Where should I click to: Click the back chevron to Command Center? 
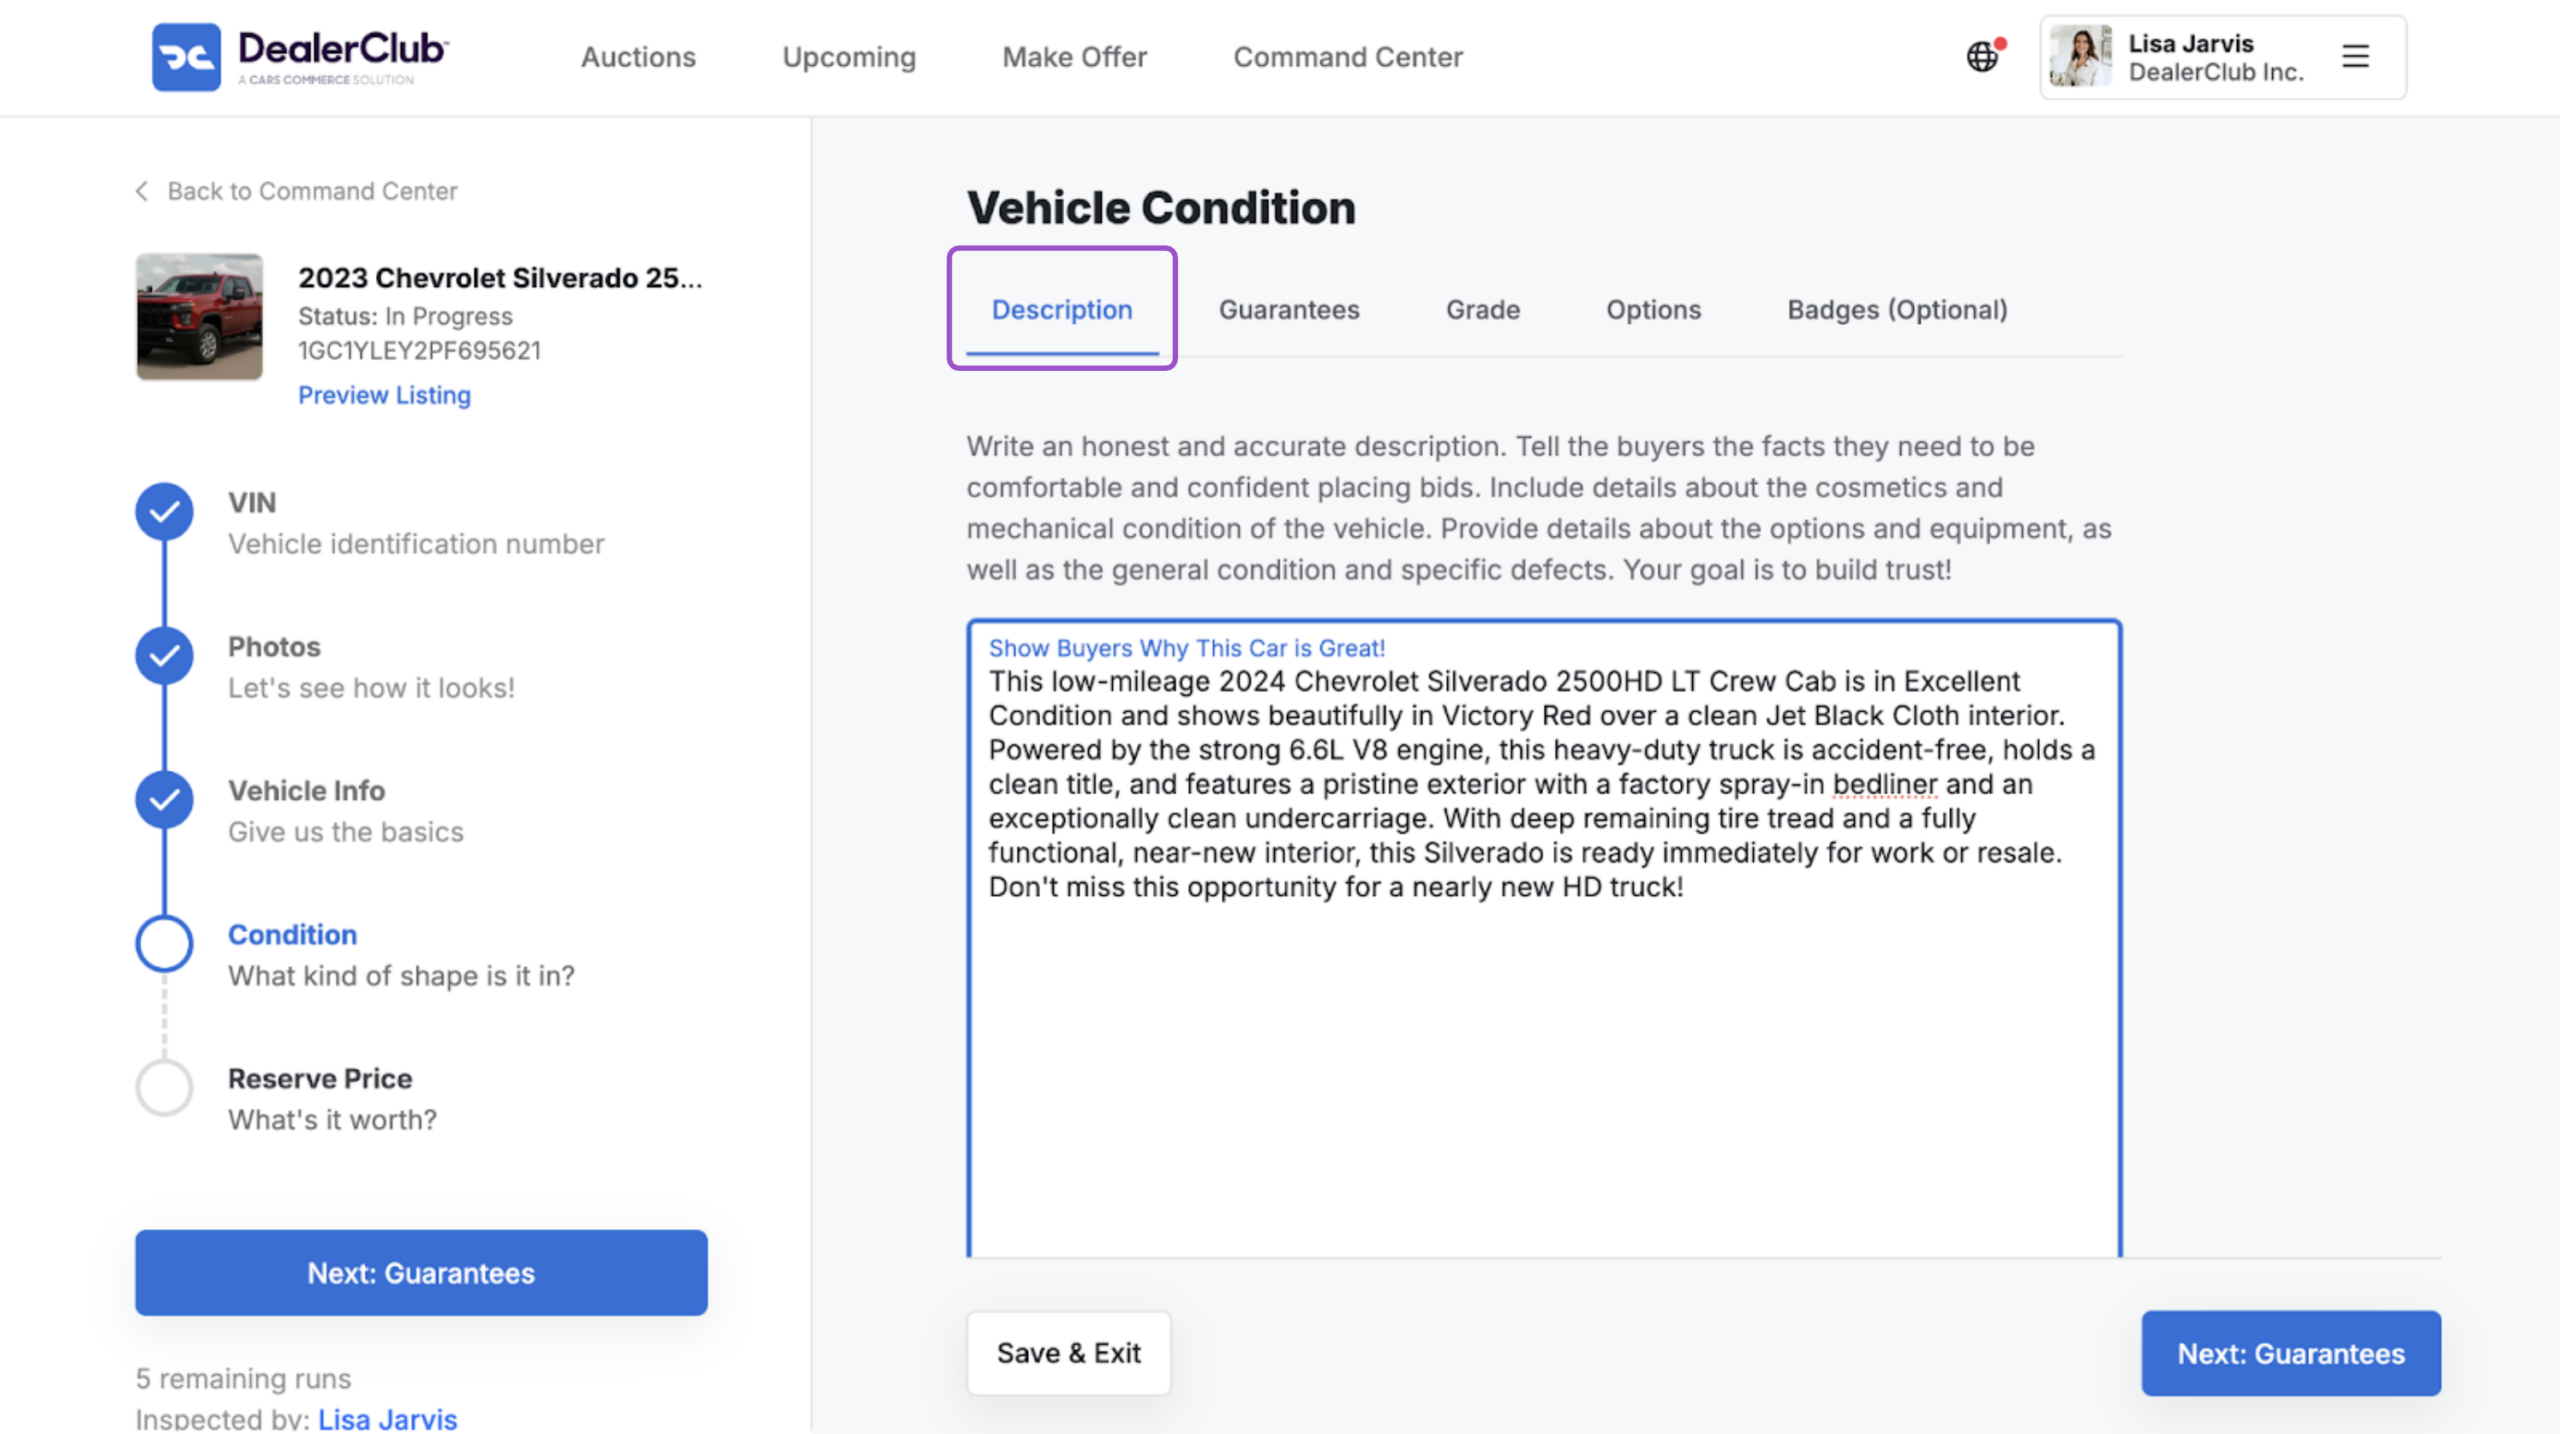click(142, 191)
